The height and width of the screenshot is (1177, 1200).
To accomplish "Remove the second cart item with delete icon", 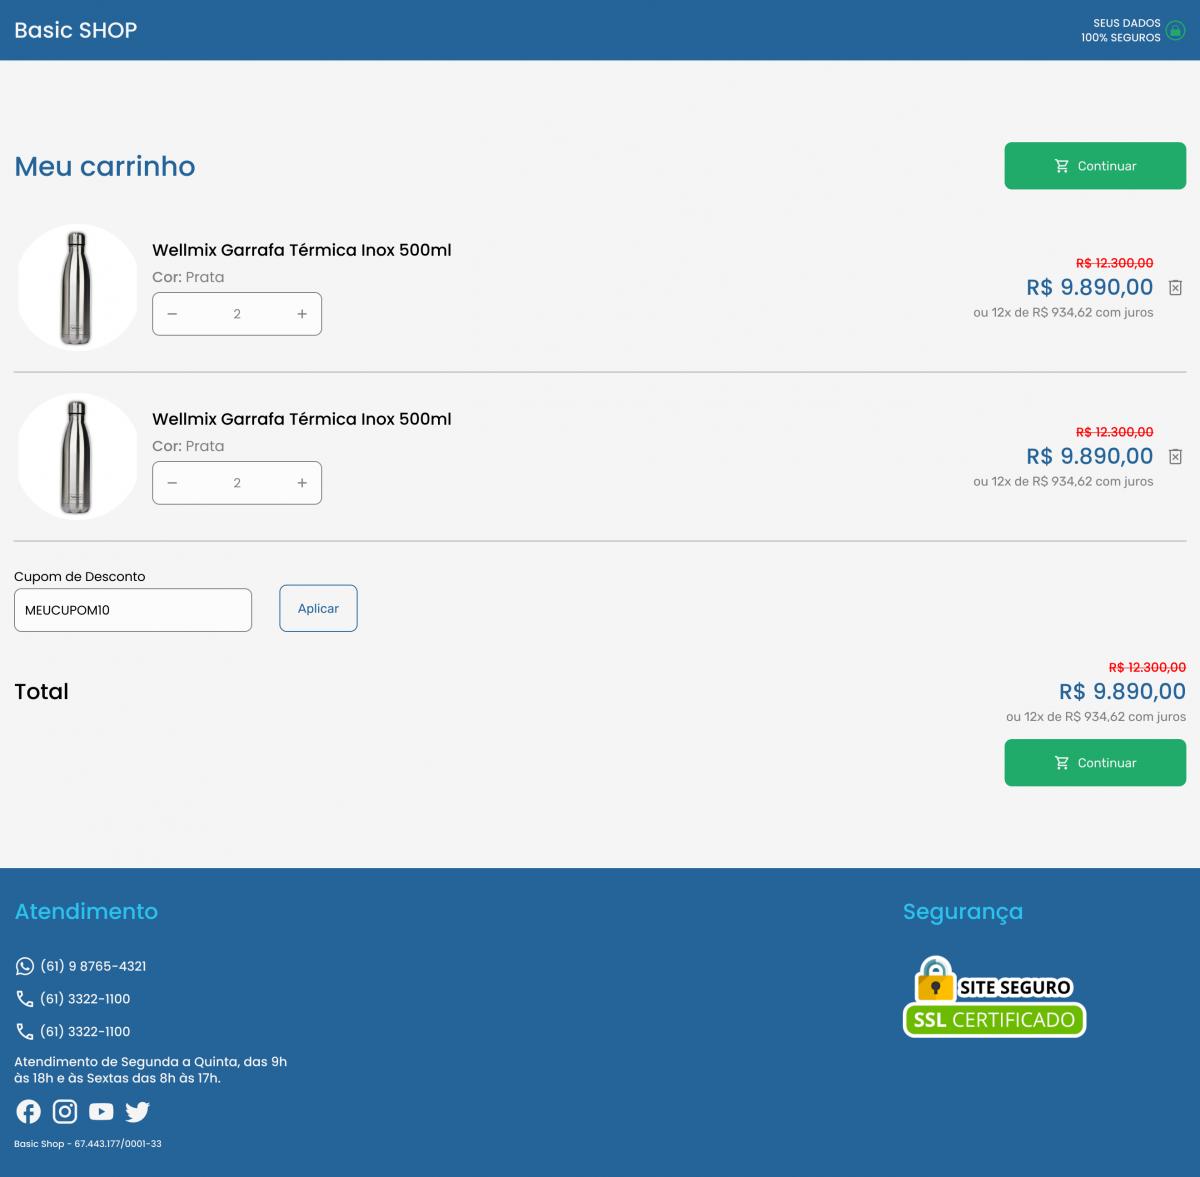I will tap(1175, 457).
